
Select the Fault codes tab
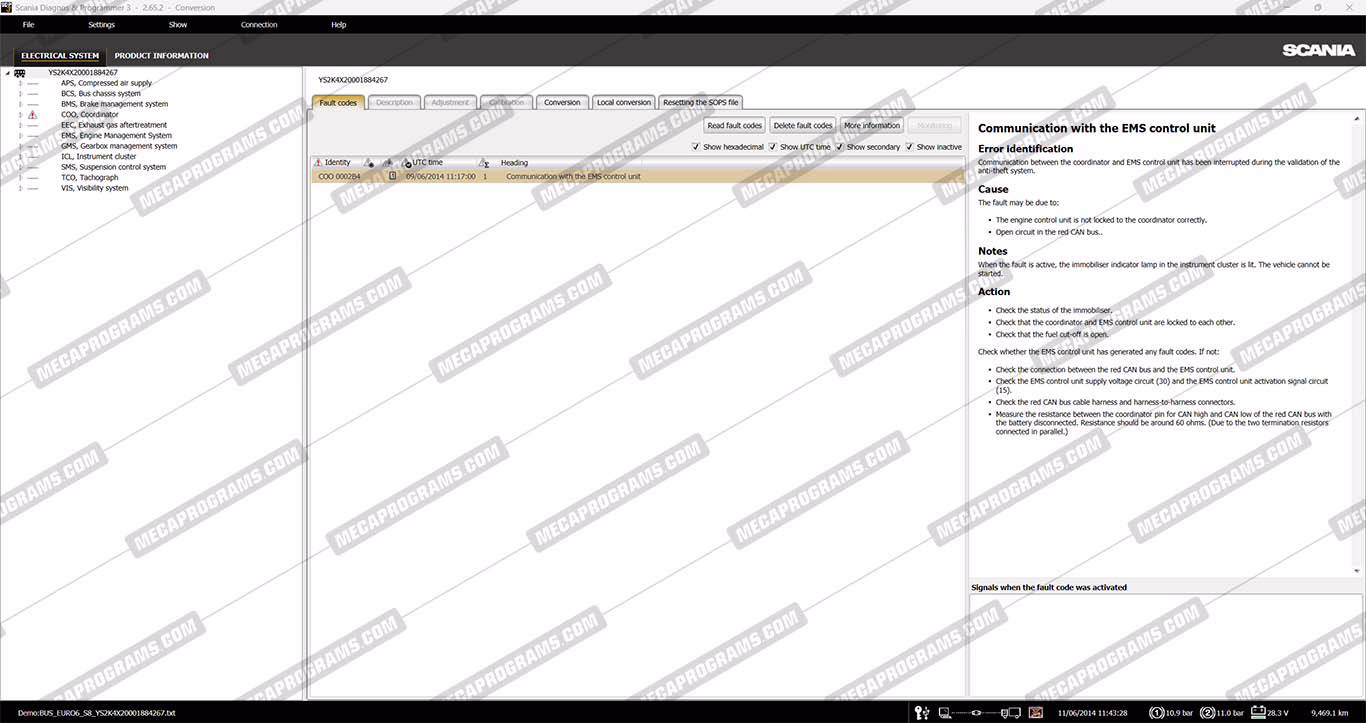(x=338, y=102)
